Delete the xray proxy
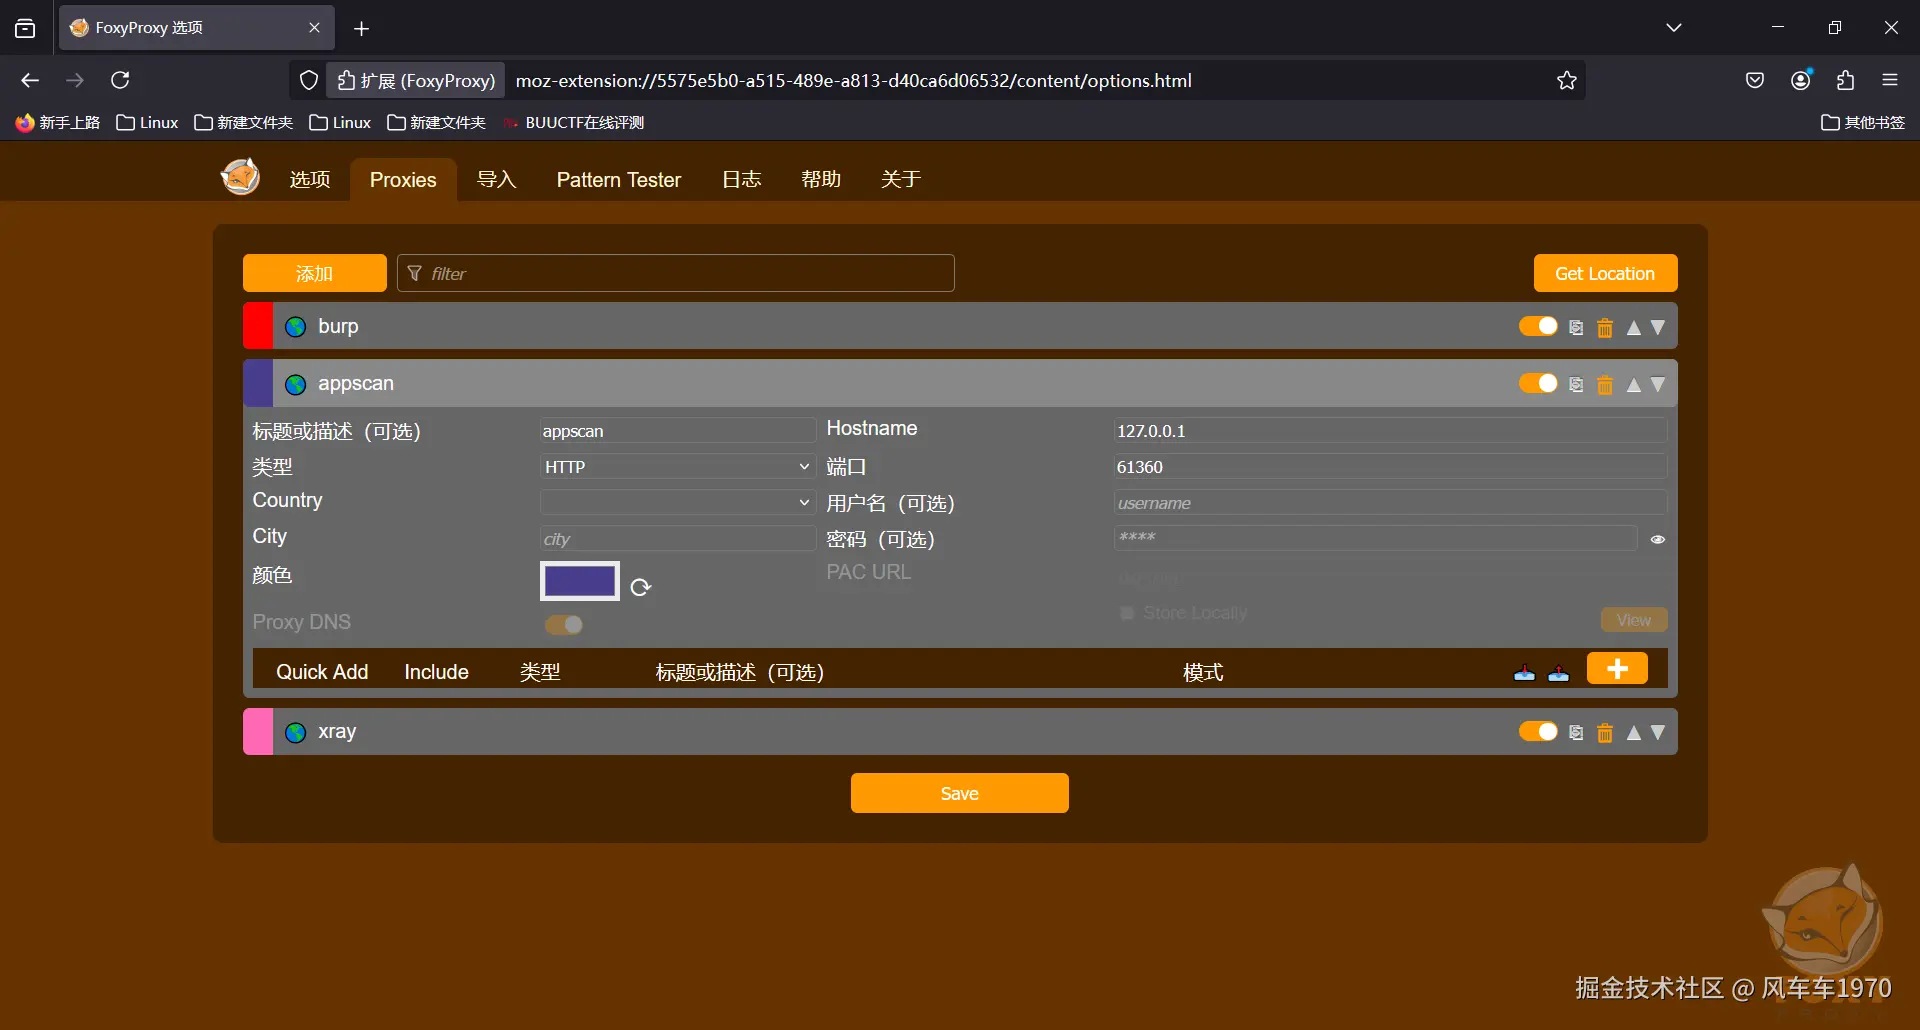 pyautogui.click(x=1605, y=733)
